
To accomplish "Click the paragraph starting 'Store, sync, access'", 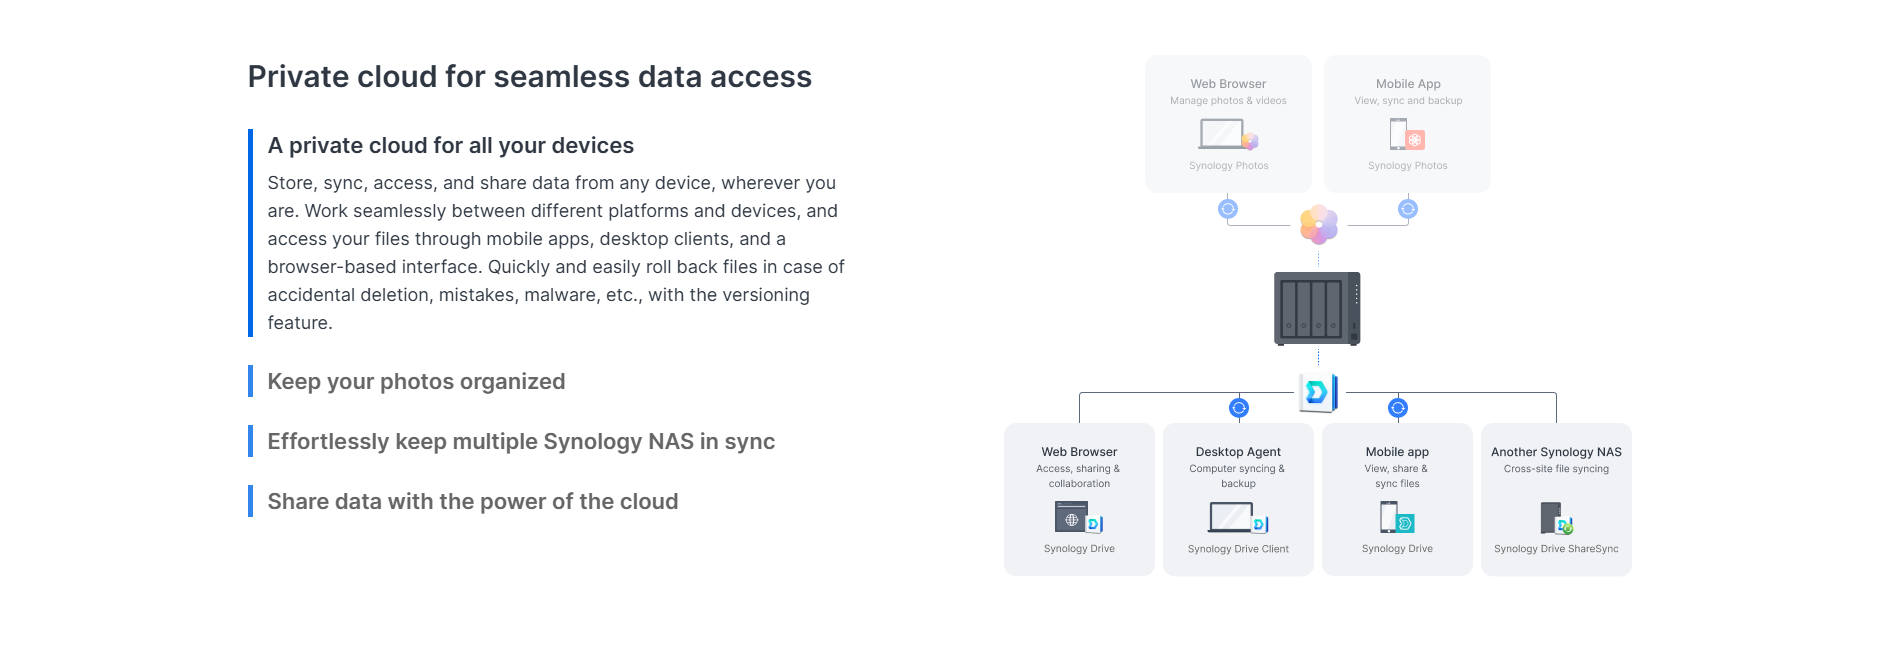I will click(x=556, y=253).
